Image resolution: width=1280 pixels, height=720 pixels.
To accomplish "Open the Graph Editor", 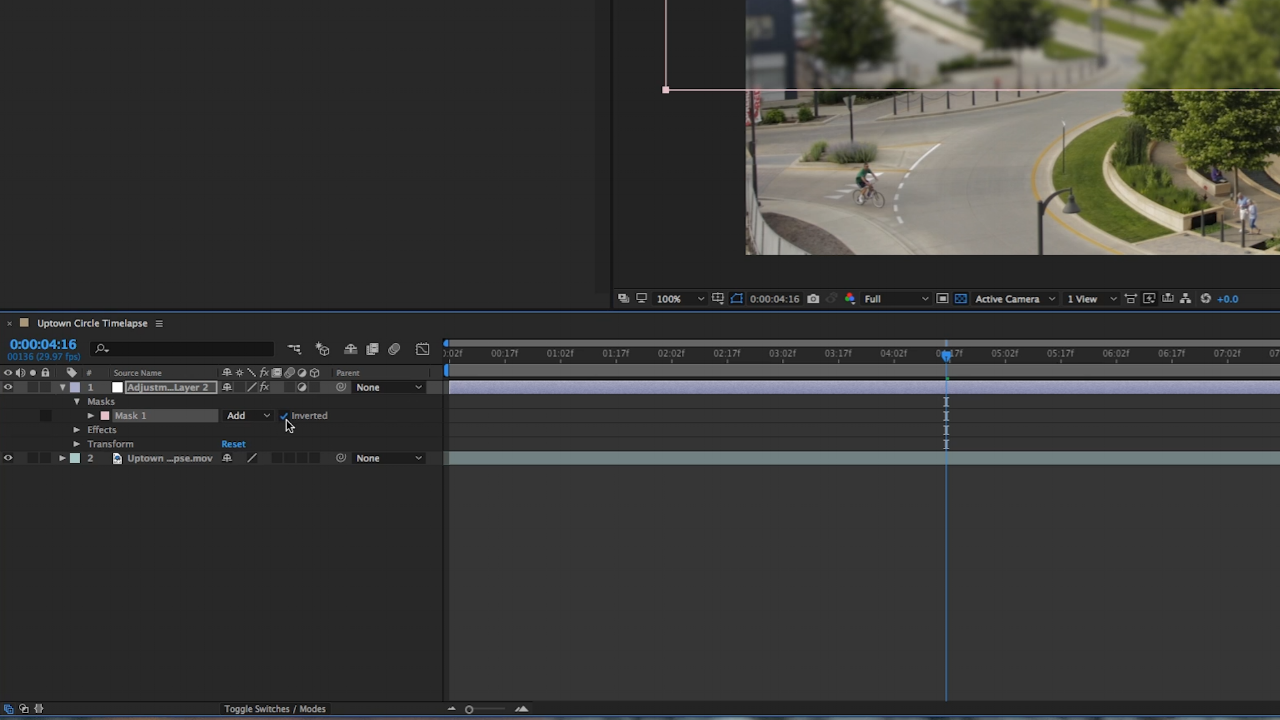I will click(x=423, y=349).
